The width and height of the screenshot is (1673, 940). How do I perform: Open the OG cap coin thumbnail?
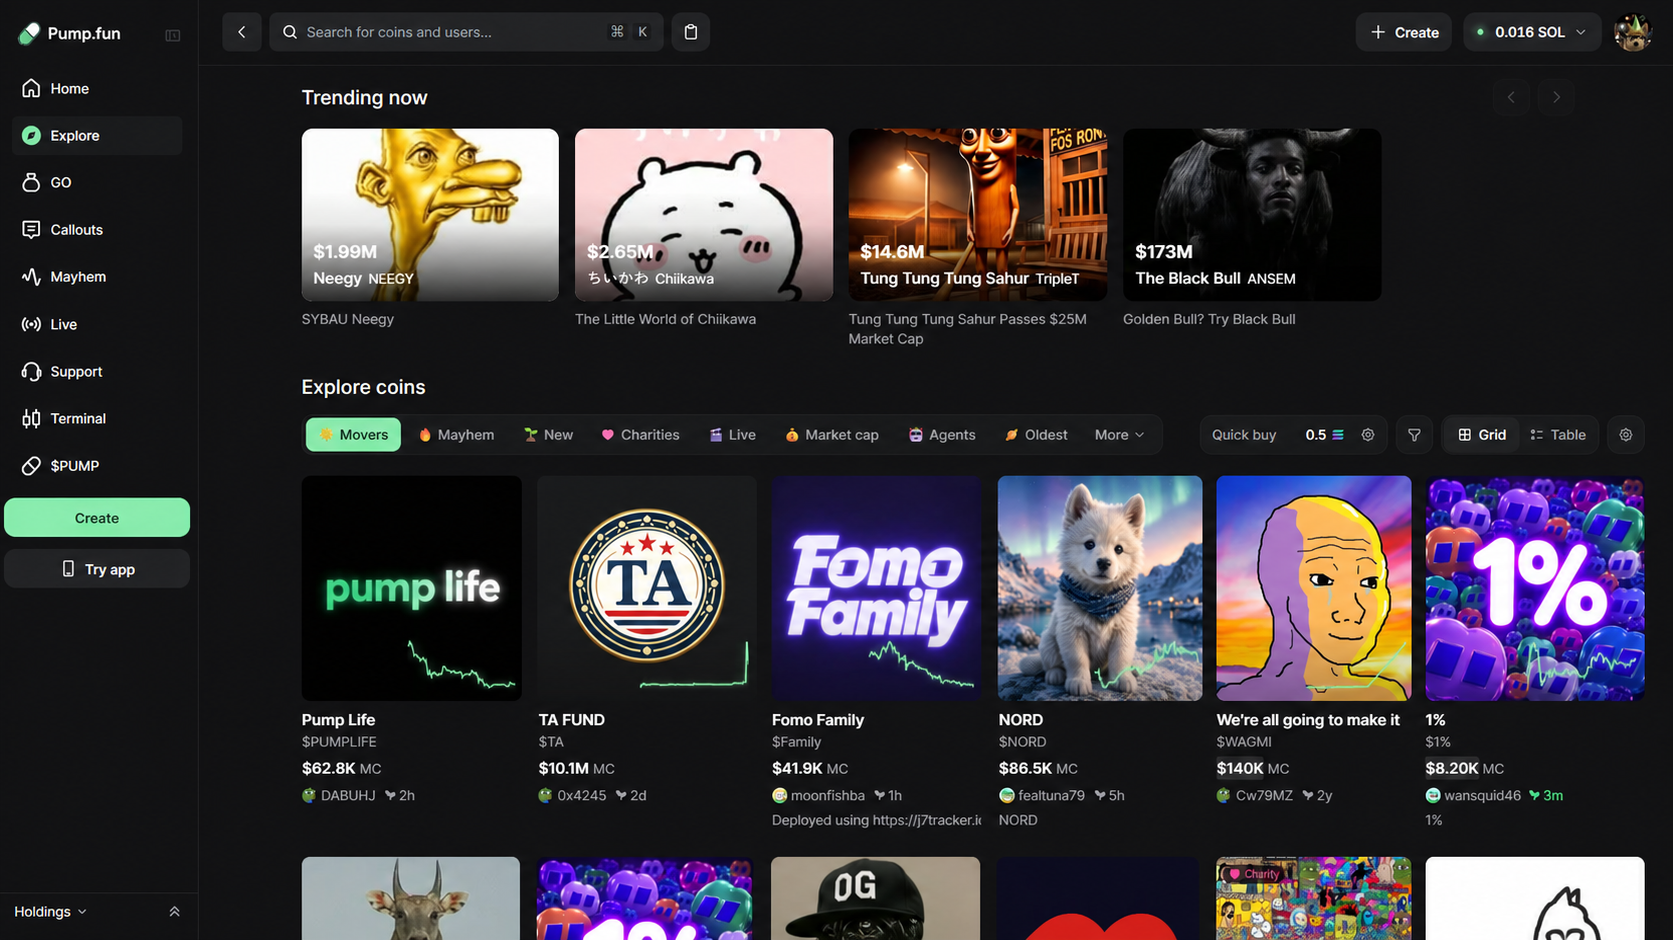pos(876,898)
